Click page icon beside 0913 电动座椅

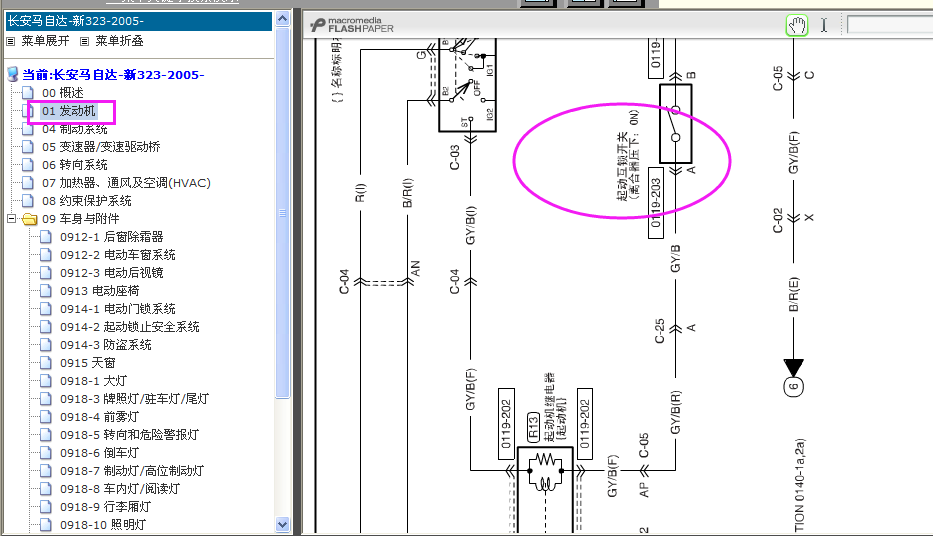[x=46, y=291]
